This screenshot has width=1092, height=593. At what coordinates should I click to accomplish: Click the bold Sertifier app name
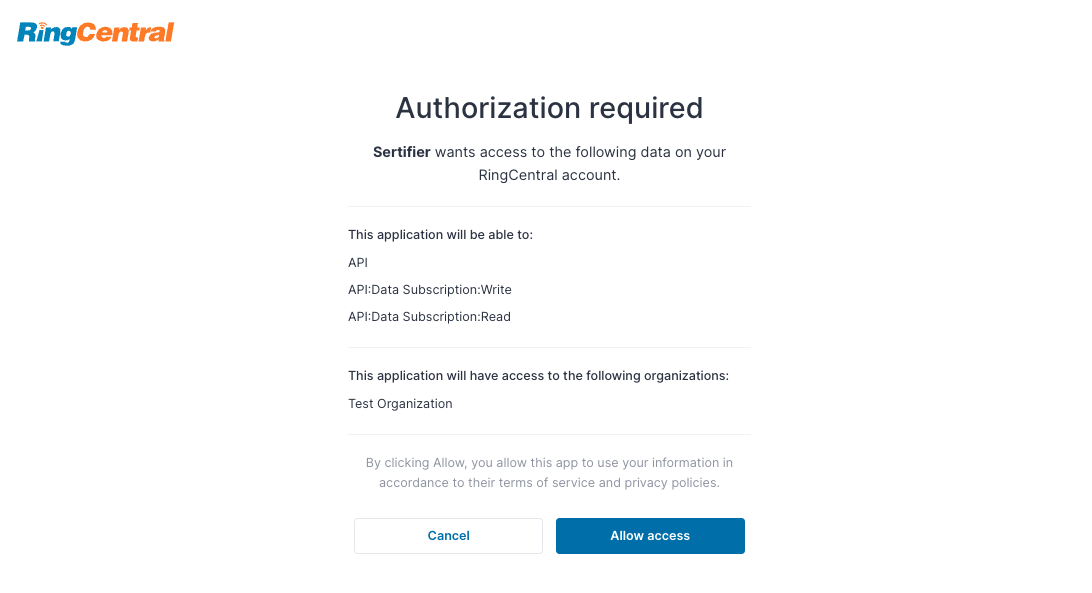402,152
